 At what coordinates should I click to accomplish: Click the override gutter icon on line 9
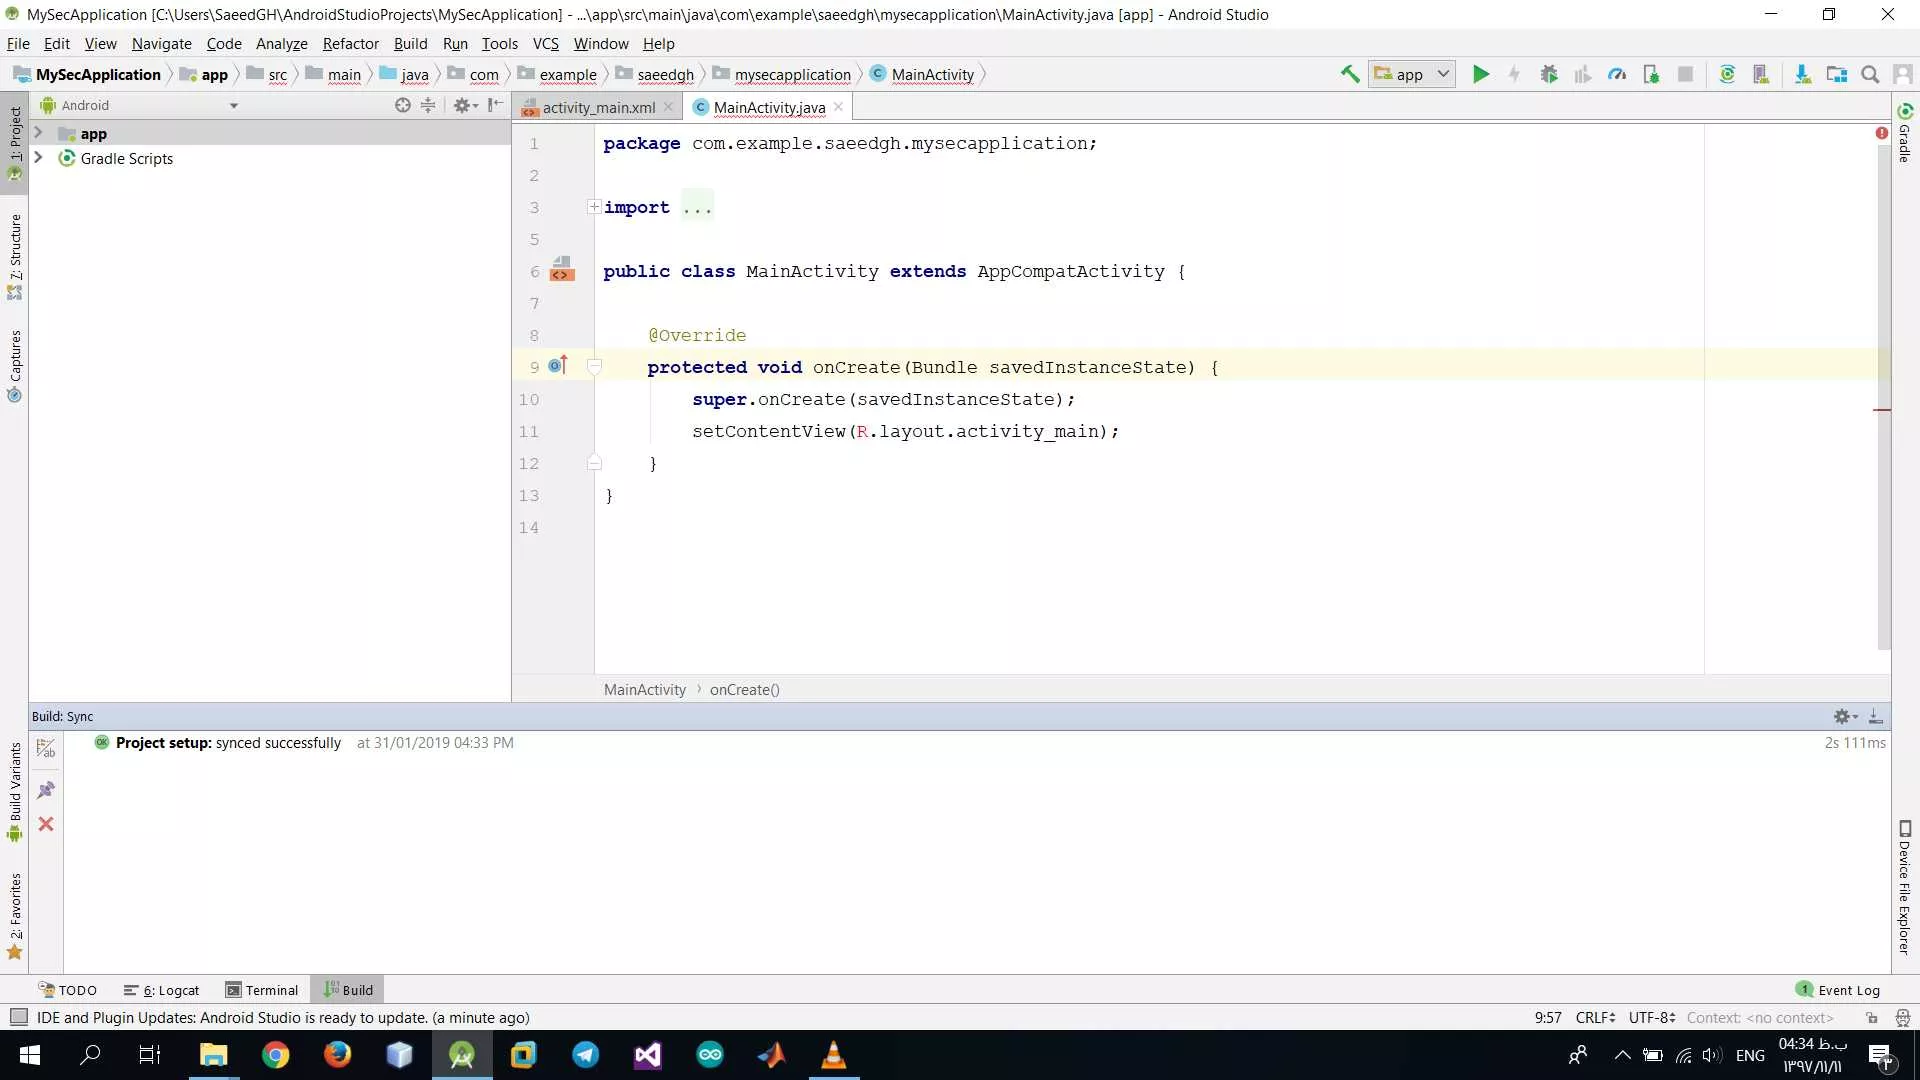coord(558,365)
